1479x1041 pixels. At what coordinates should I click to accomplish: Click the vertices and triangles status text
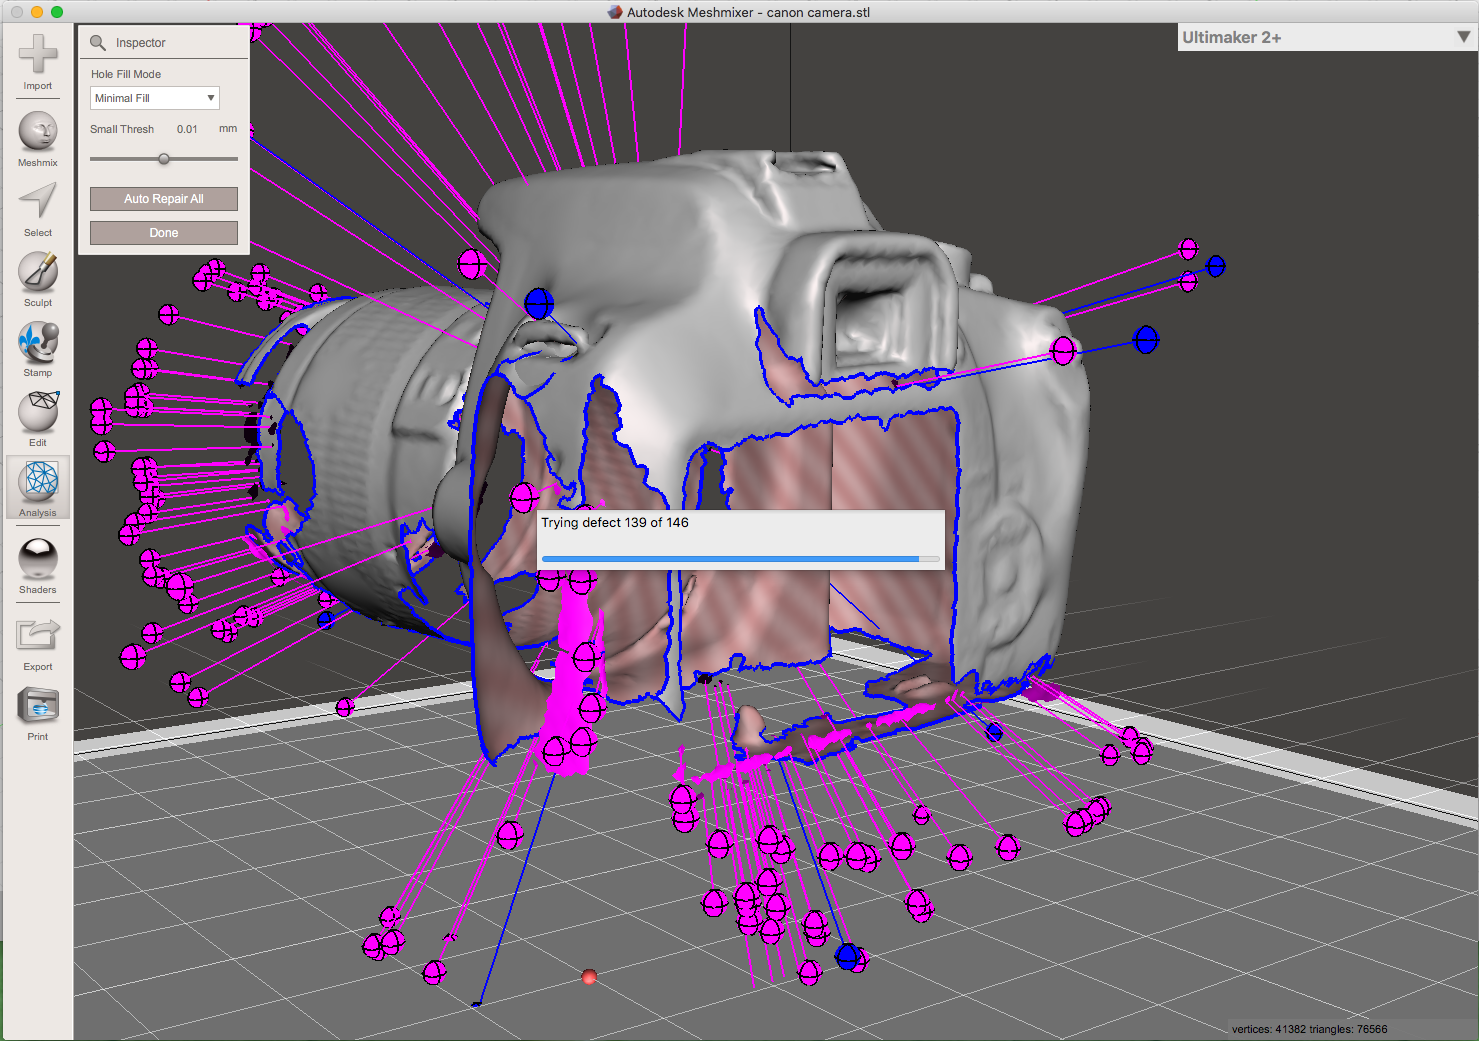(x=1309, y=1029)
